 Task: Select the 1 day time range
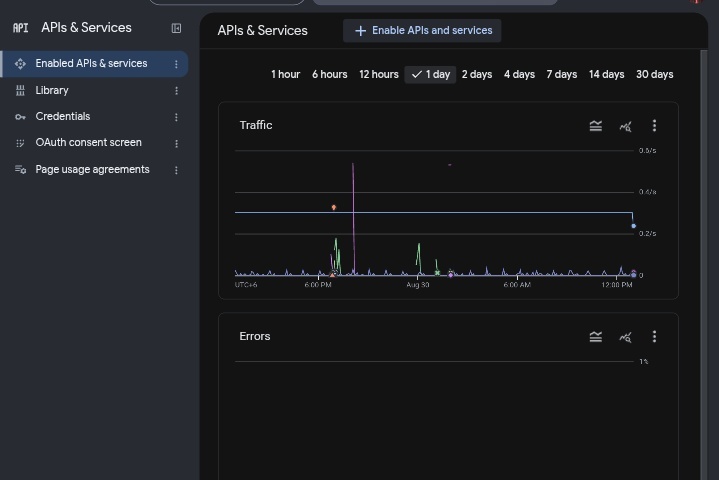(x=430, y=74)
